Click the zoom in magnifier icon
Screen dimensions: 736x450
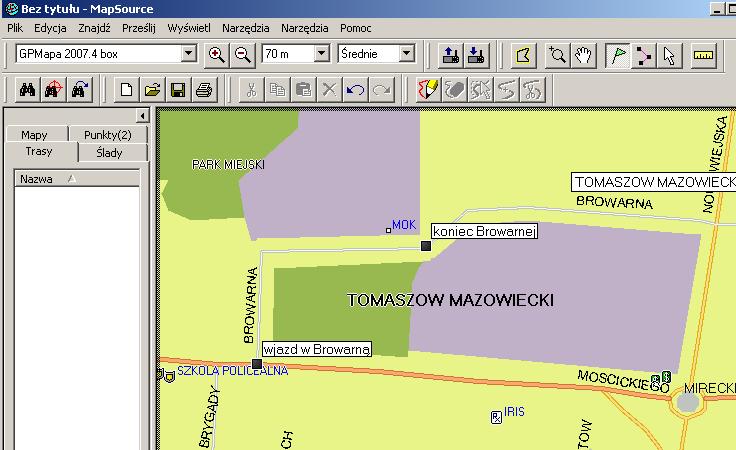[216, 54]
